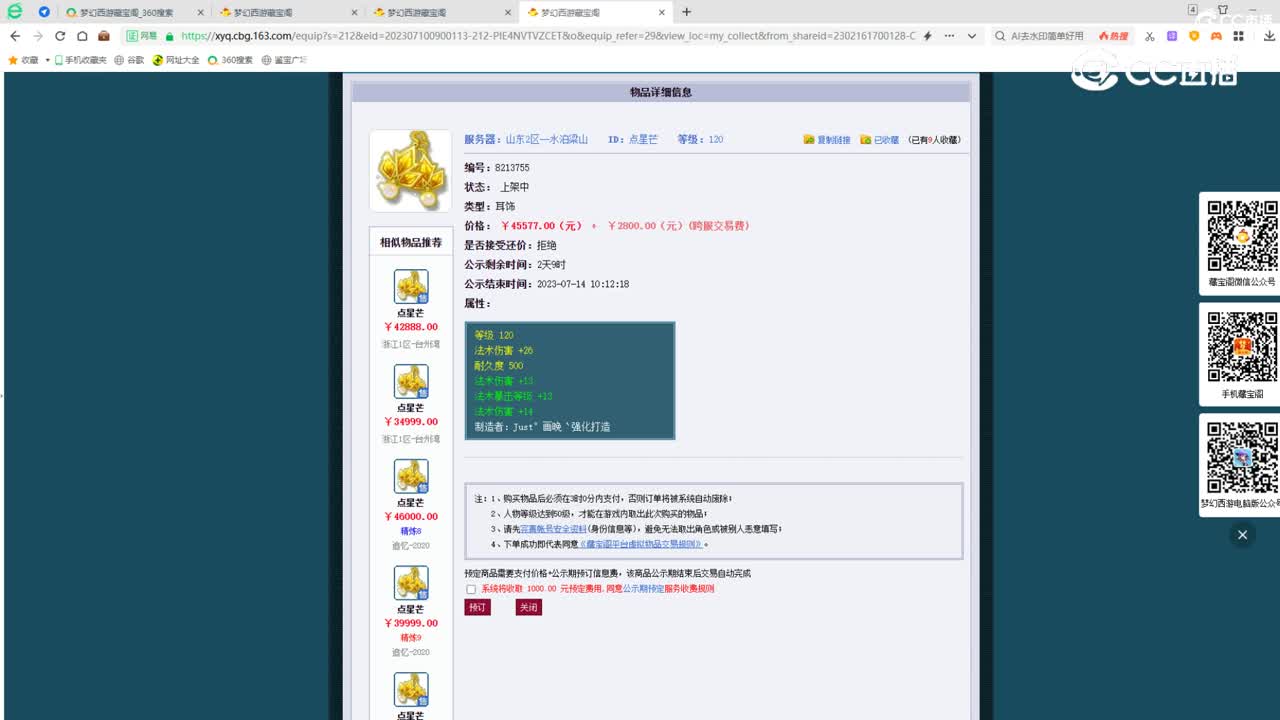This screenshot has height=720, width=1280.
Task: Open the 网址大全 bookmark
Action: coord(176,60)
